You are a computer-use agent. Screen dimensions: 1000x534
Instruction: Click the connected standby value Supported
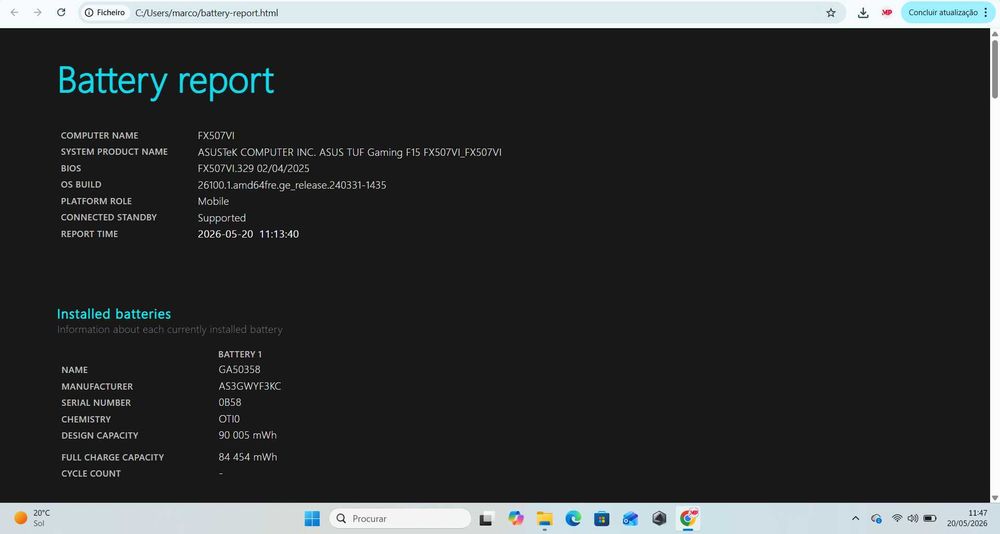tap(221, 218)
